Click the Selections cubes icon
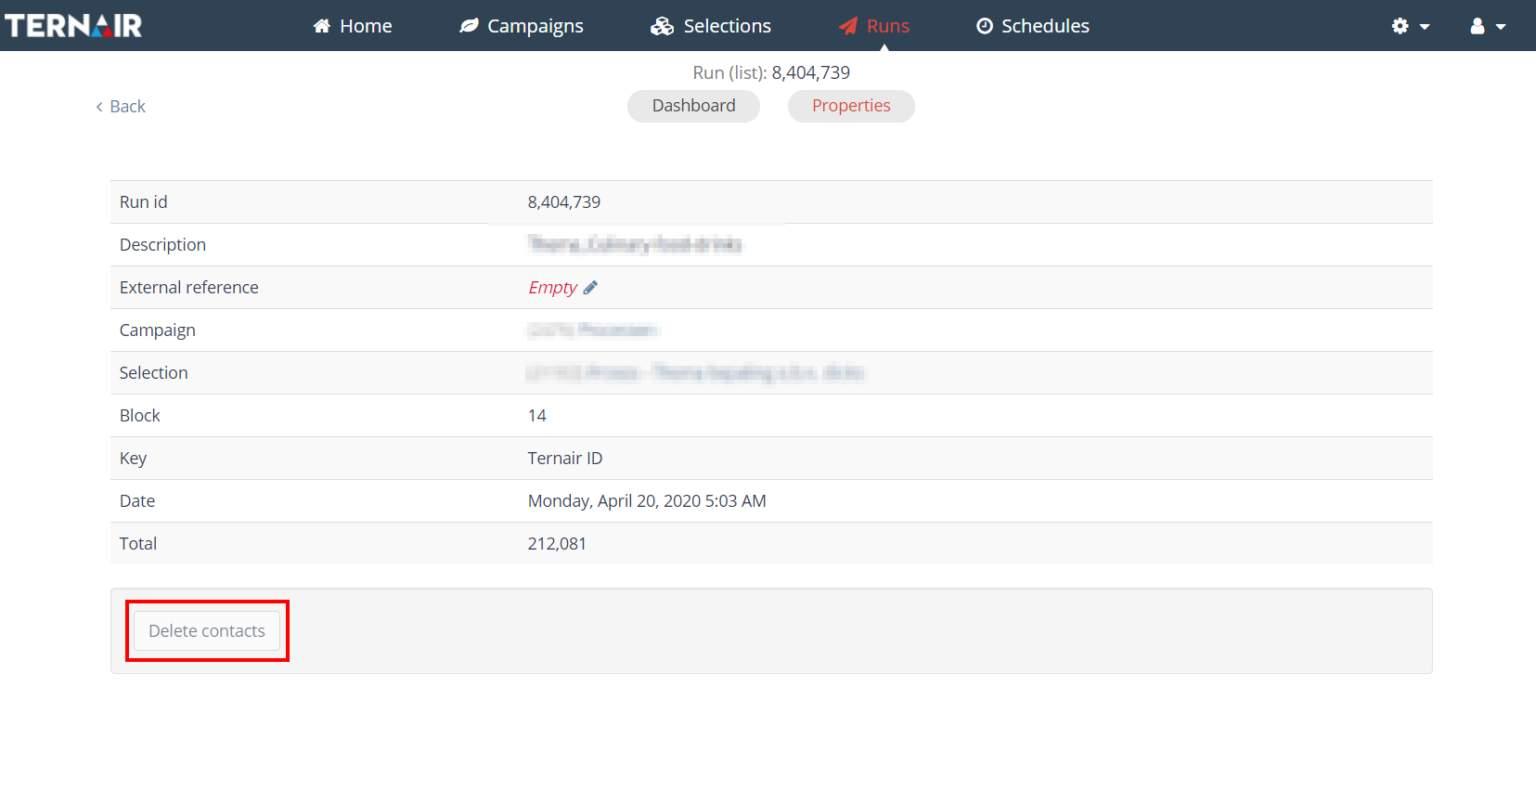Viewport: 1536px width, 803px height. coord(662,26)
